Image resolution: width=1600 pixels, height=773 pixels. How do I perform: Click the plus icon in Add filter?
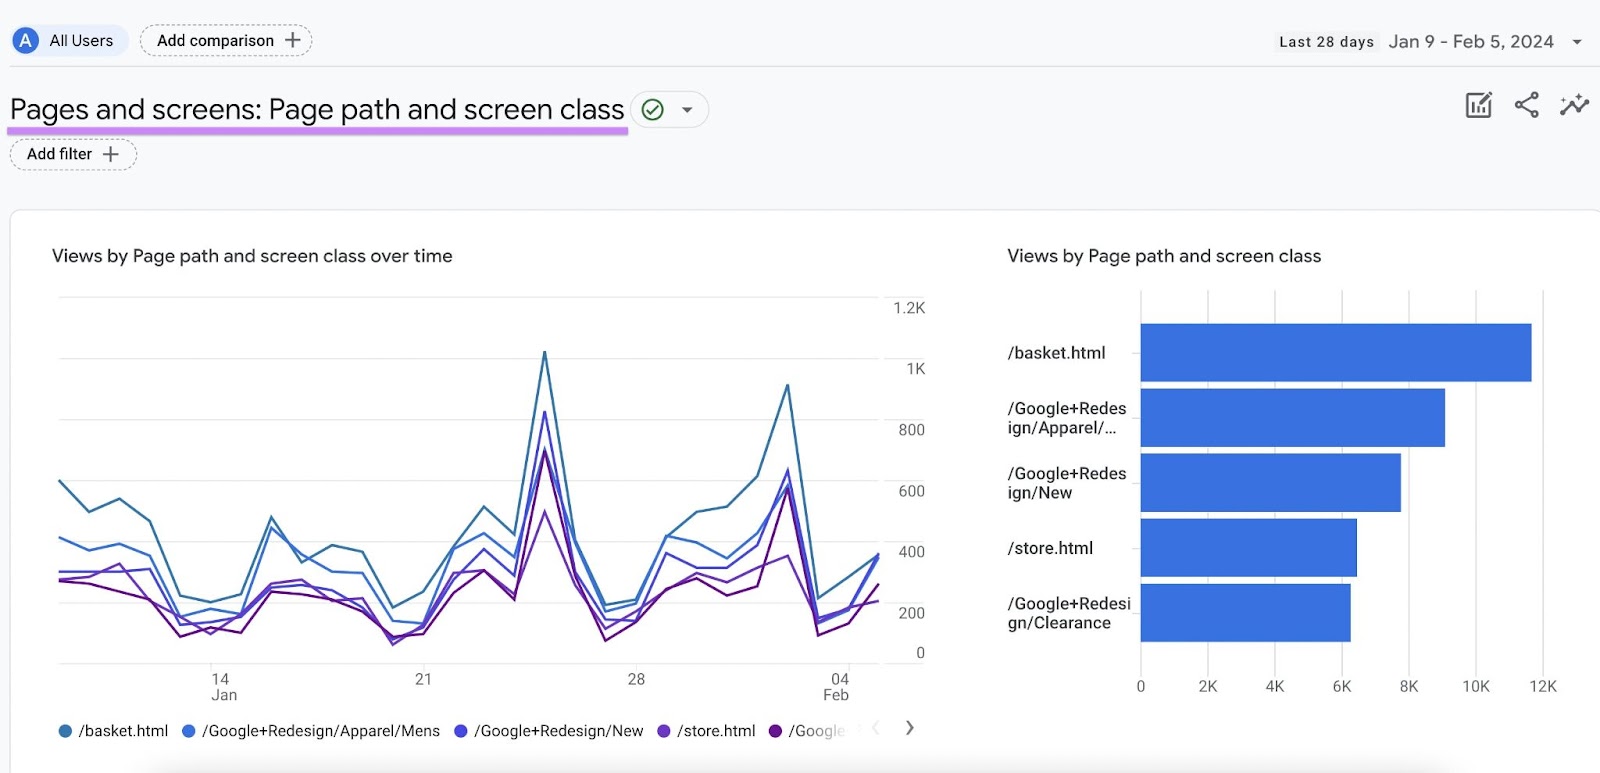(x=111, y=154)
